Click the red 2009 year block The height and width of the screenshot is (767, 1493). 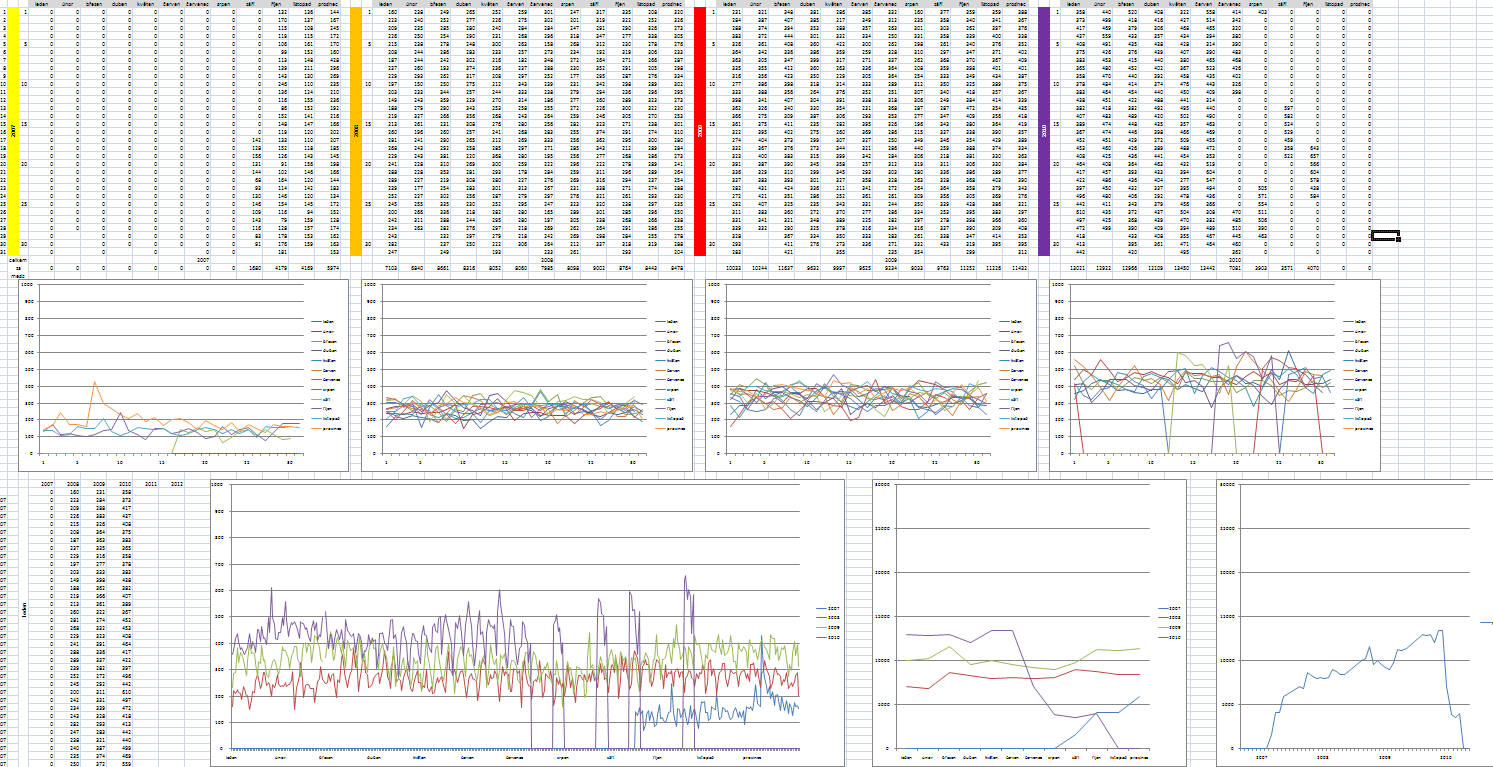pyautogui.click(x=701, y=130)
